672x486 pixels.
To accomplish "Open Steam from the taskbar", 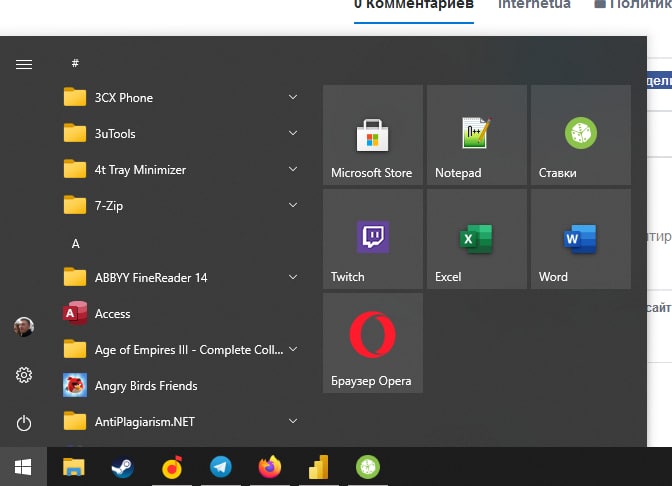I will (x=123, y=467).
